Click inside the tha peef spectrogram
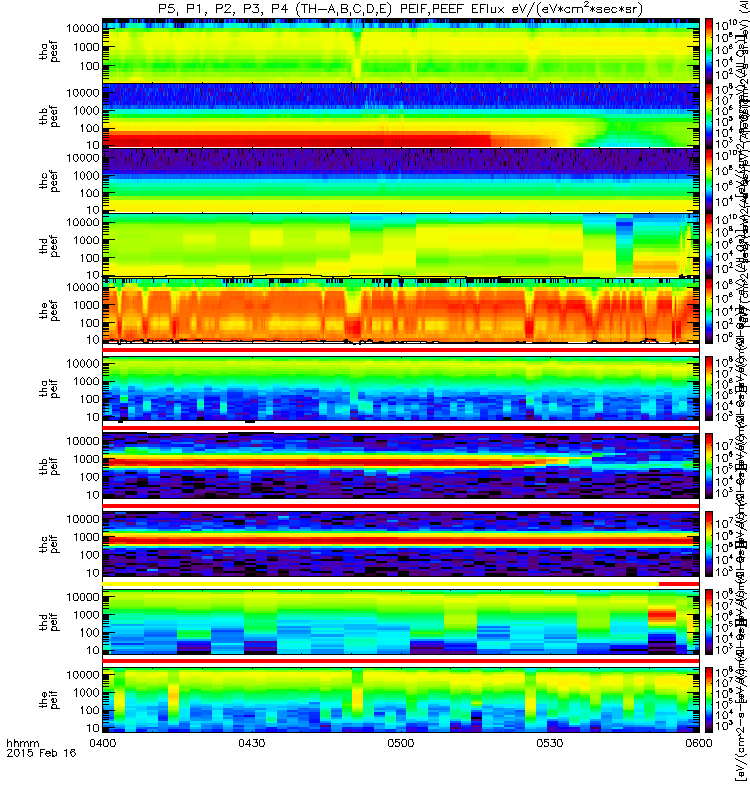 click(x=401, y=51)
